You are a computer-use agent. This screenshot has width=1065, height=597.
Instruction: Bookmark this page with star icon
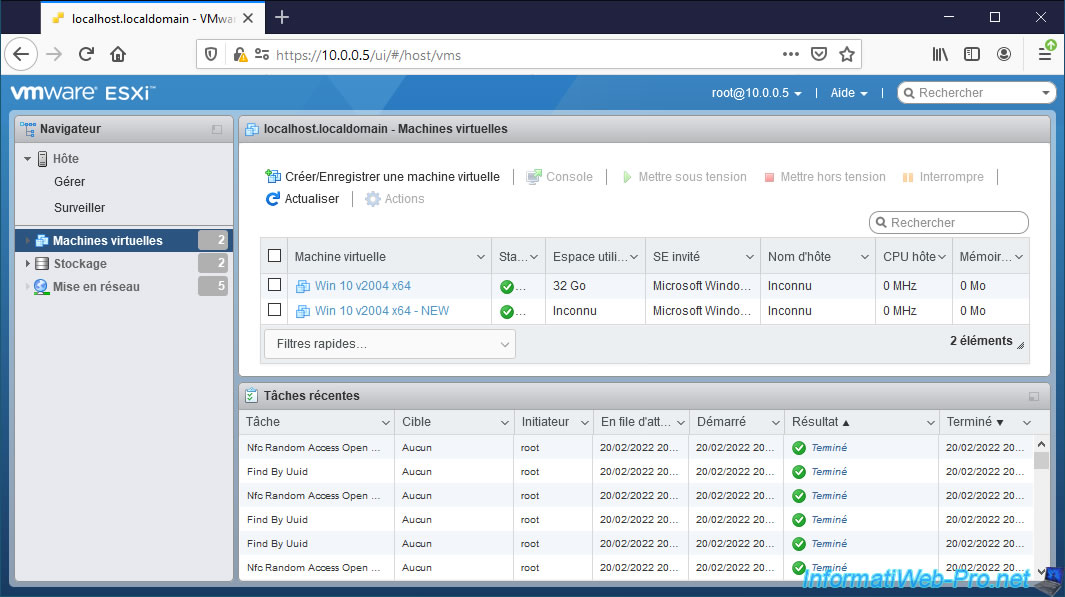pos(846,54)
